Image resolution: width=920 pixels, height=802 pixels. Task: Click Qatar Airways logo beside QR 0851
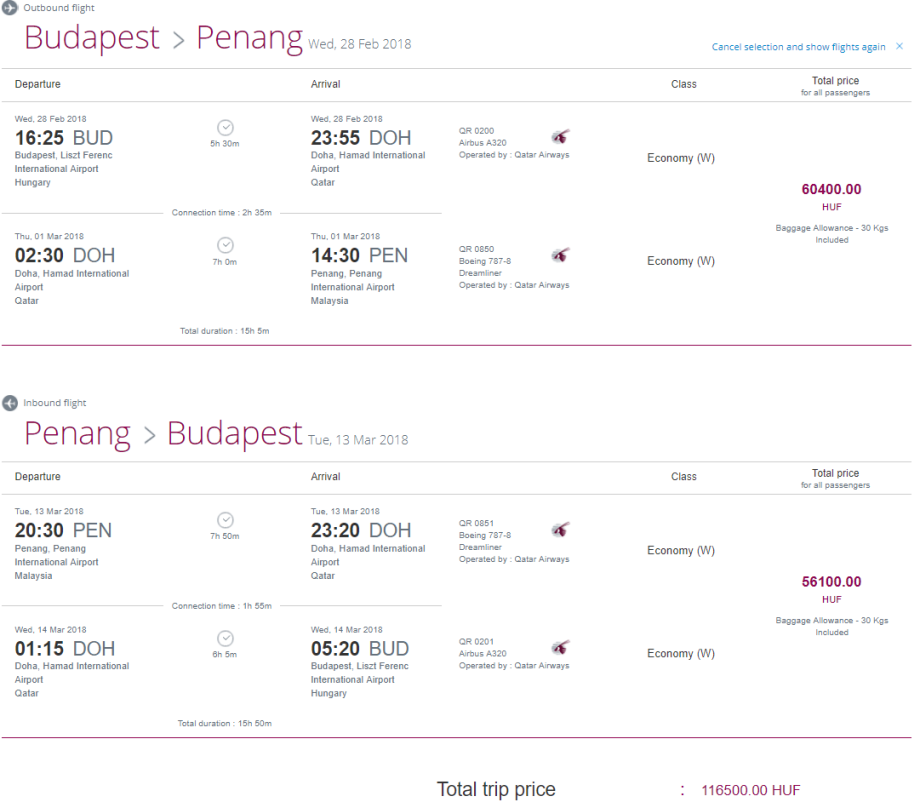[560, 530]
